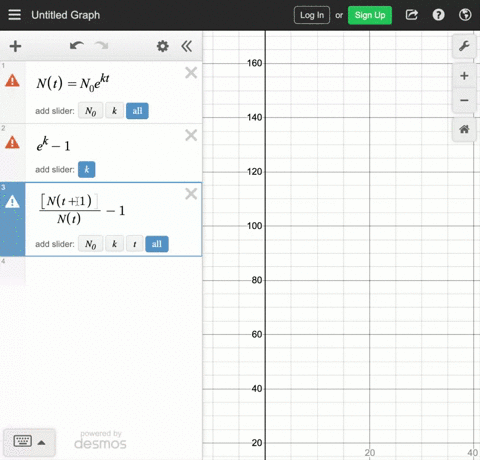The height and width of the screenshot is (460, 480).
Task: Open the help question mark icon
Action: tap(438, 15)
